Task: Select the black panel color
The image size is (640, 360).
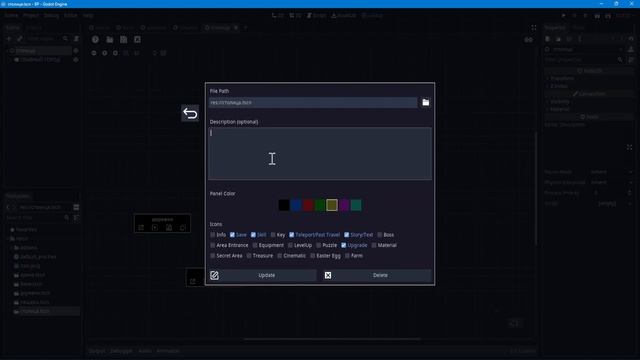Action: click(284, 205)
